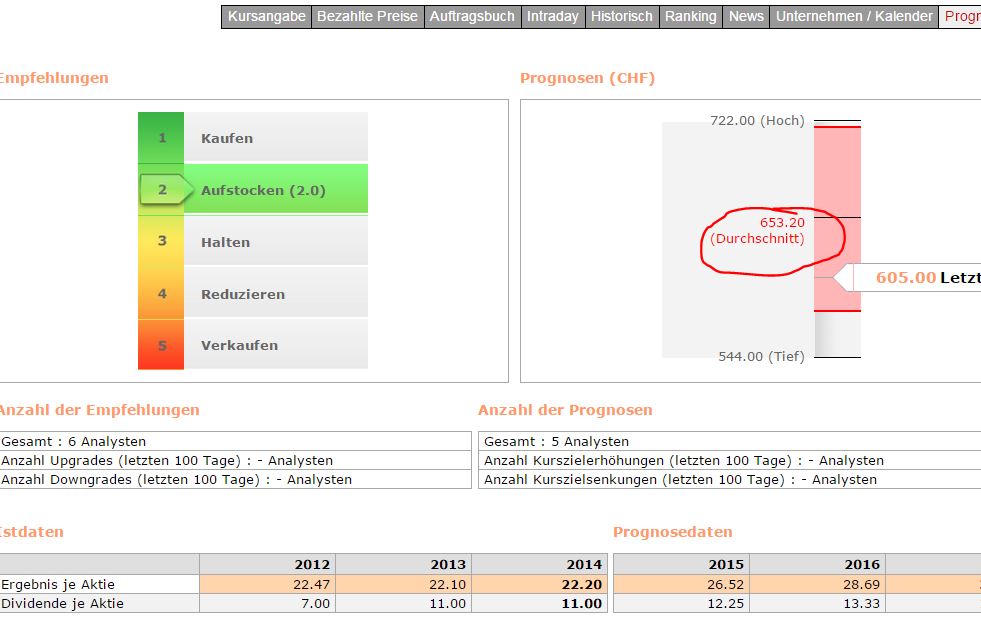Click the 605.00 last price marker

[905, 277]
